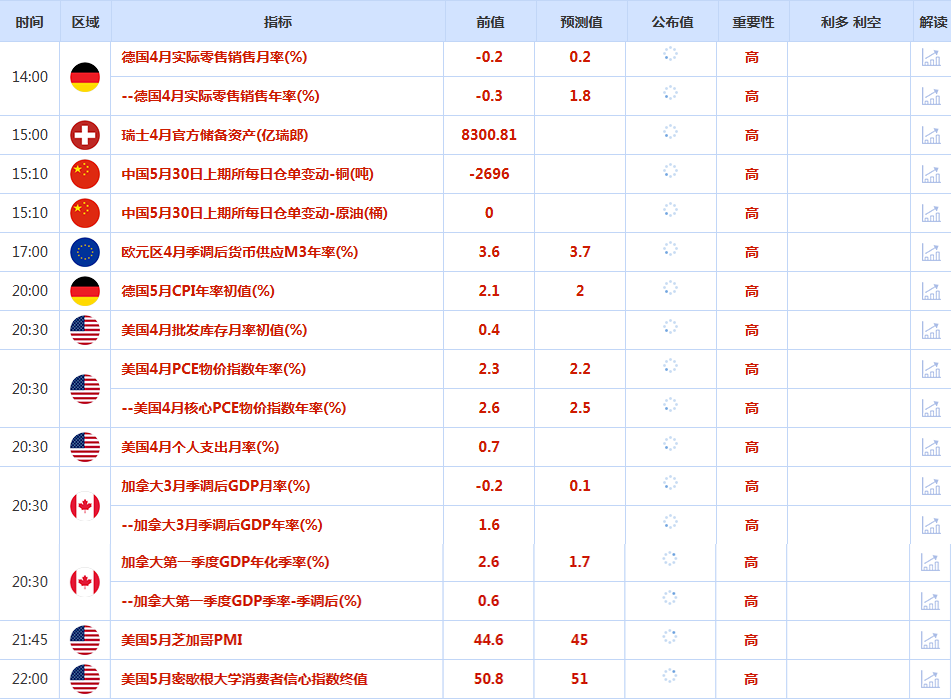The image size is (951, 700).
Task: Open 美国5月芝加哥PMI indicator link
Action: pos(182,640)
